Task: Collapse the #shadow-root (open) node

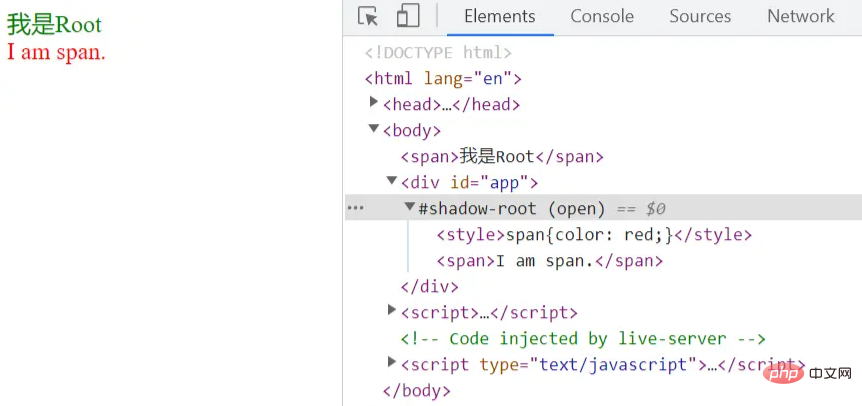Action: tap(410, 207)
